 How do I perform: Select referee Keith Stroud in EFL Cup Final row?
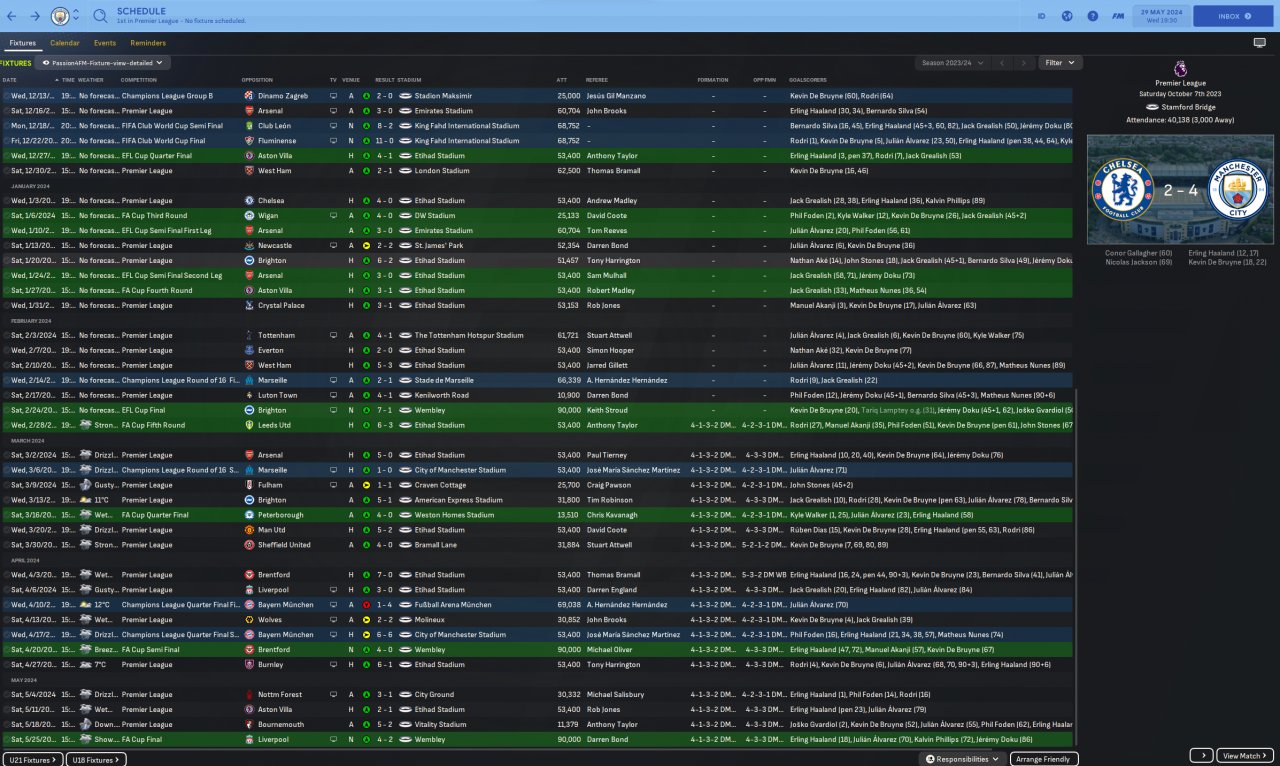(x=608, y=410)
